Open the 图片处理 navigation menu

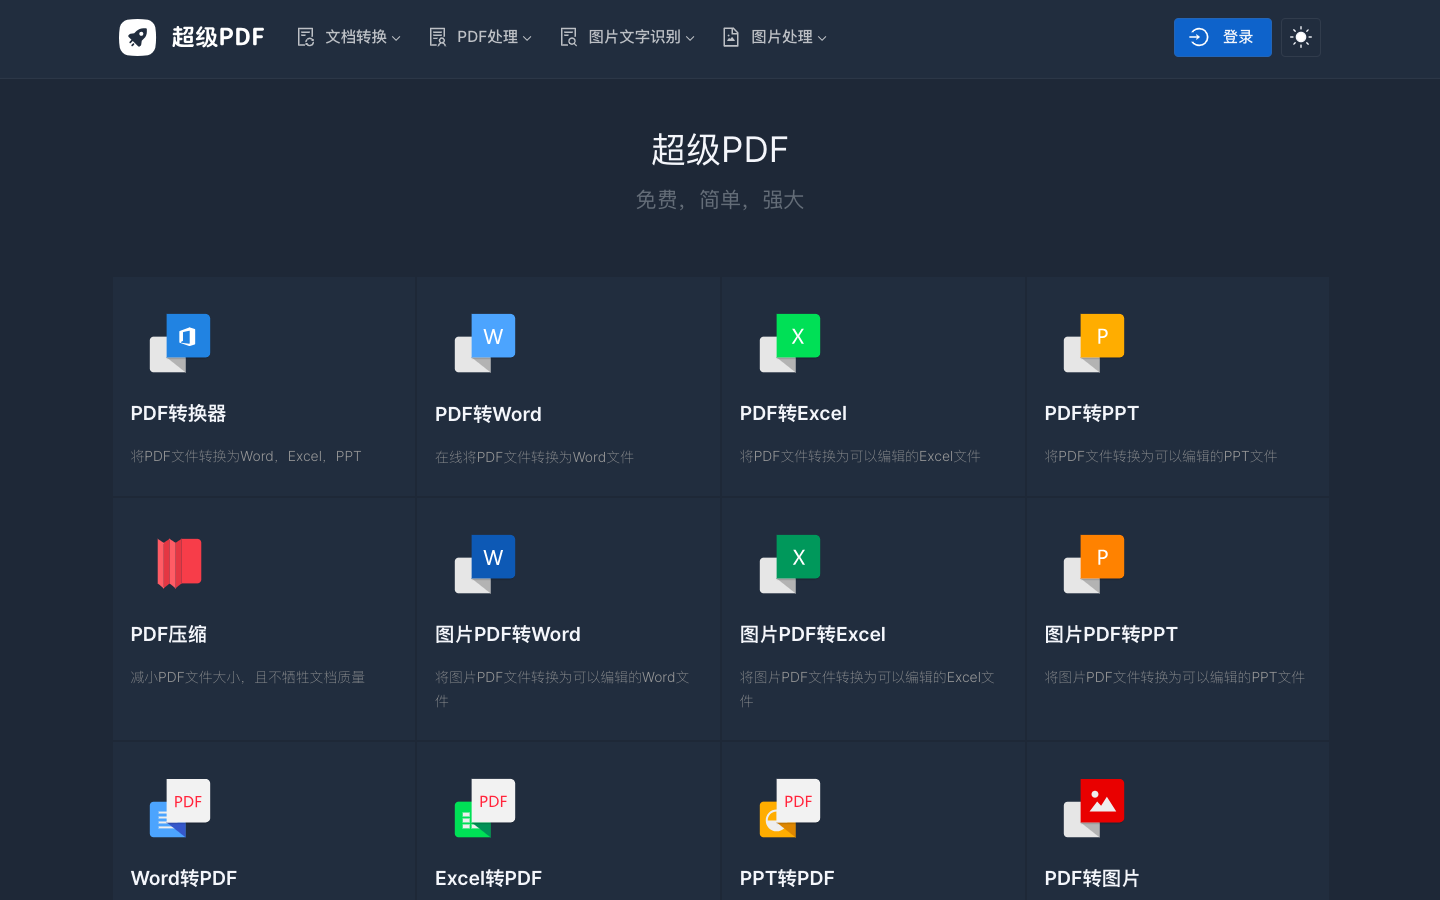point(775,37)
